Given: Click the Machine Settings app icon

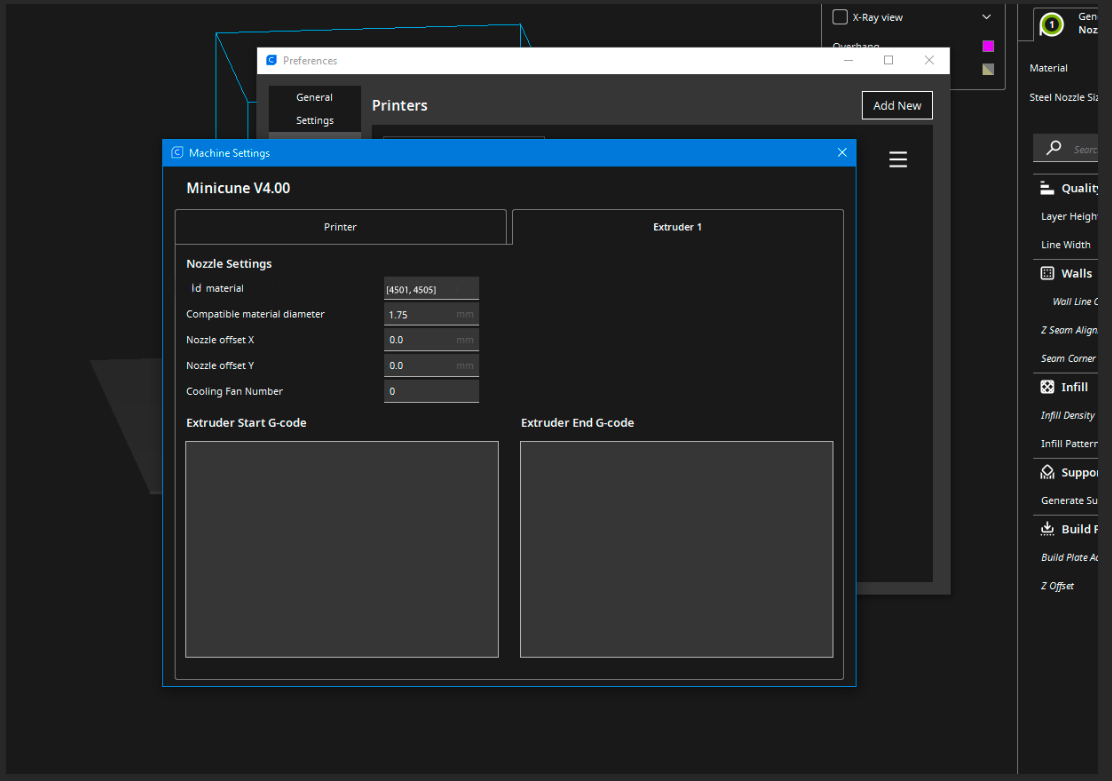Looking at the screenshot, I should 177,153.
